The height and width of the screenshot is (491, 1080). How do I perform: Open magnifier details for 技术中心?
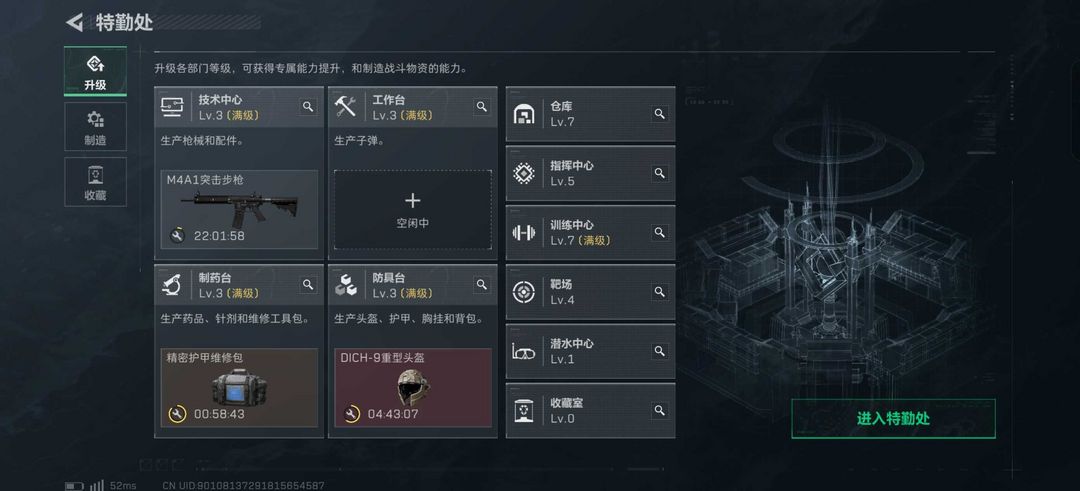coord(308,107)
